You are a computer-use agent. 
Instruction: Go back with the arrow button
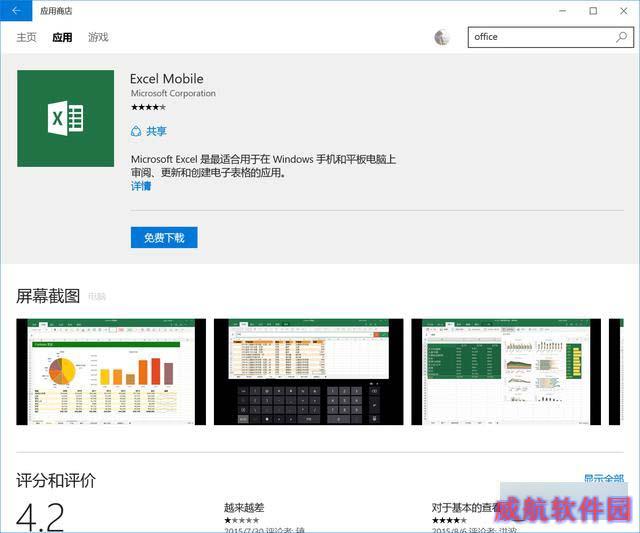pyautogui.click(x=16, y=11)
